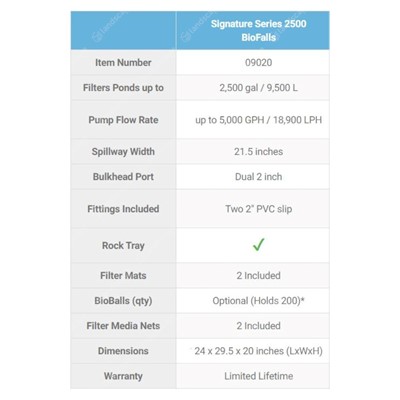Click the Limited Lifetime warranty value

258,376
